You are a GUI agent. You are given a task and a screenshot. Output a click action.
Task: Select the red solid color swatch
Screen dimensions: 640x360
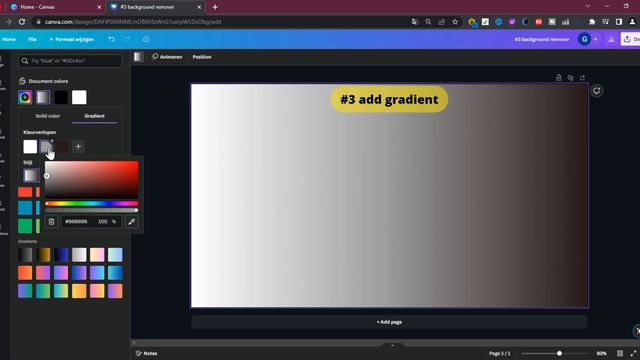coord(25,192)
